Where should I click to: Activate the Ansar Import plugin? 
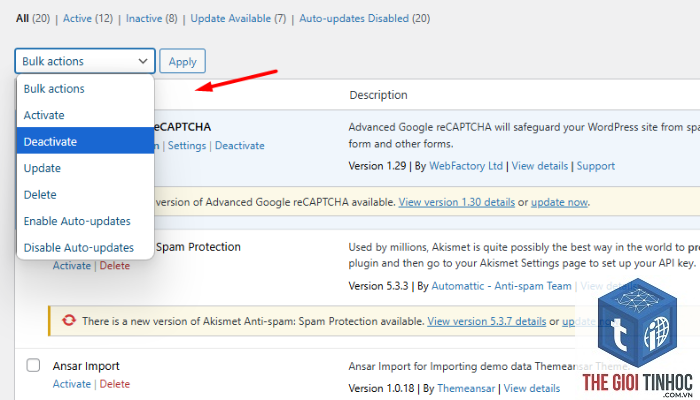pos(71,384)
